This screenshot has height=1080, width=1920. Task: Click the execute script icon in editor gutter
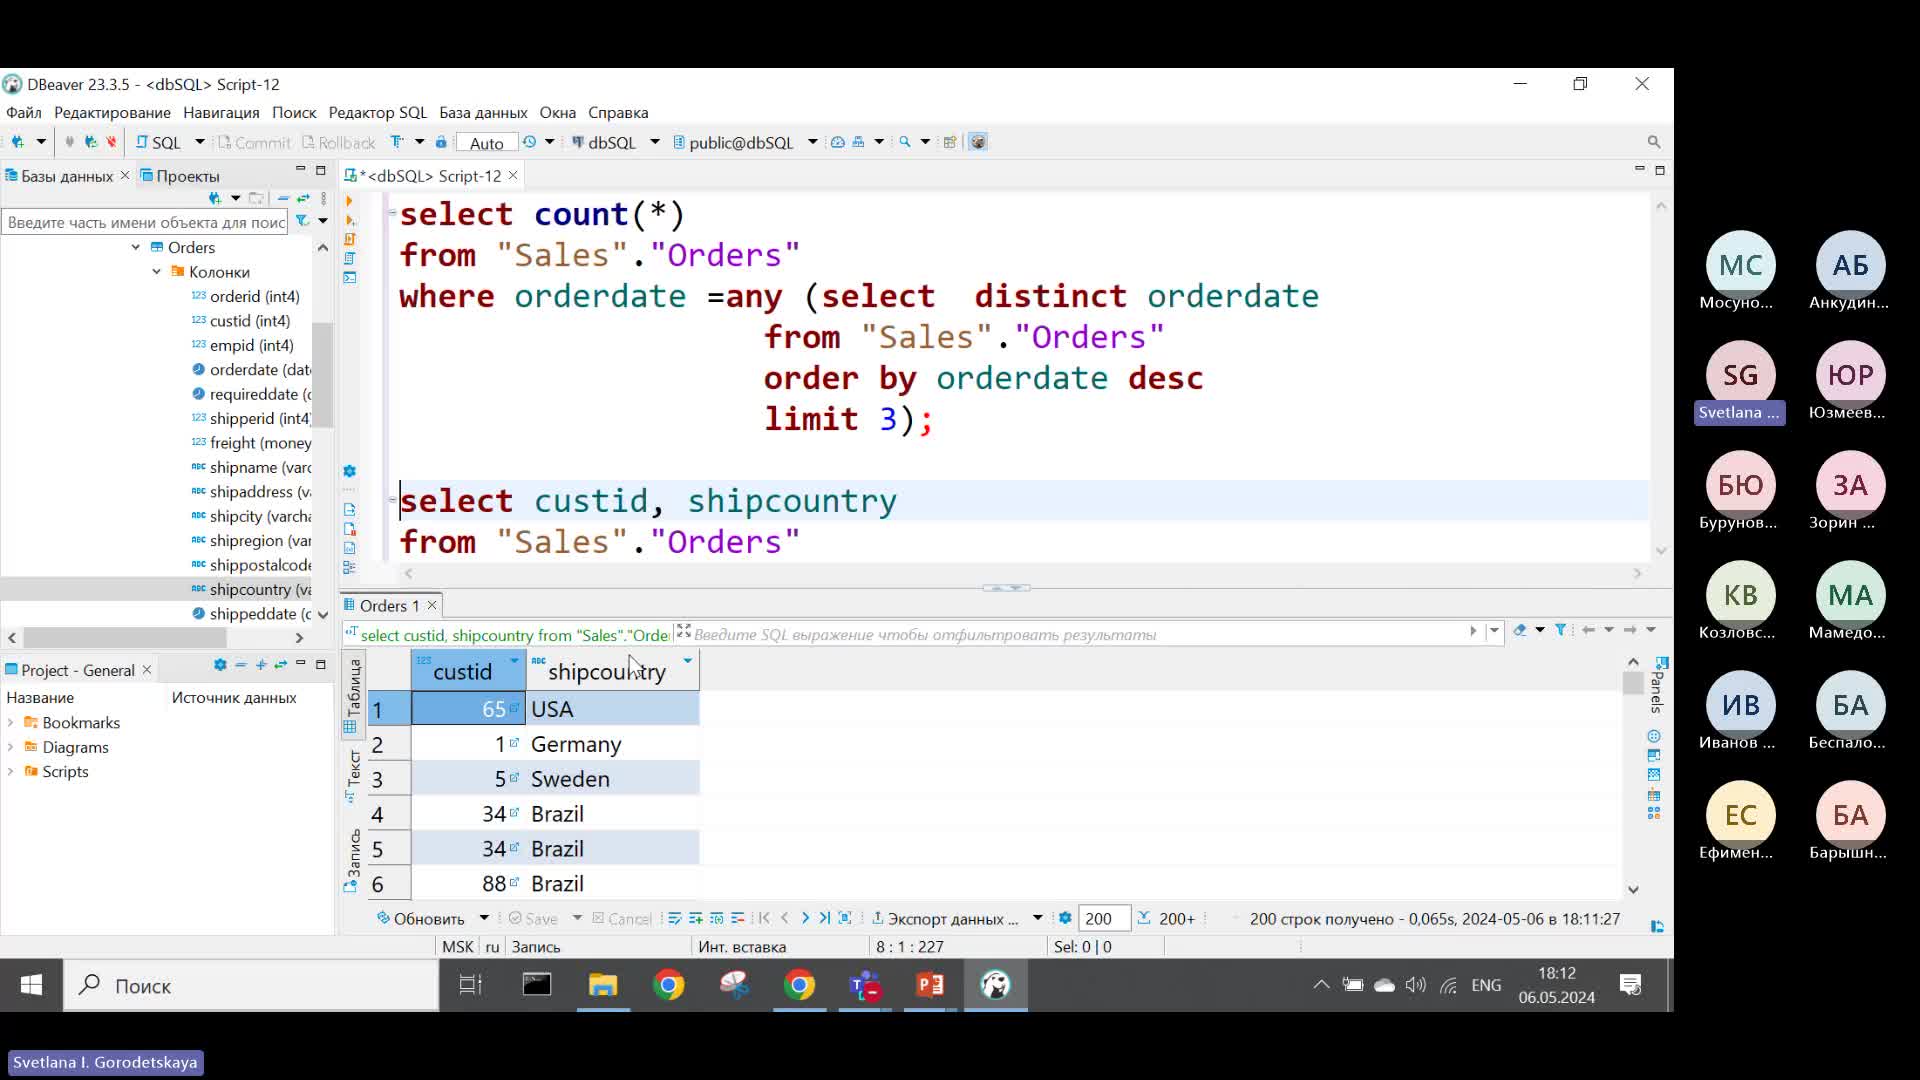click(x=349, y=239)
